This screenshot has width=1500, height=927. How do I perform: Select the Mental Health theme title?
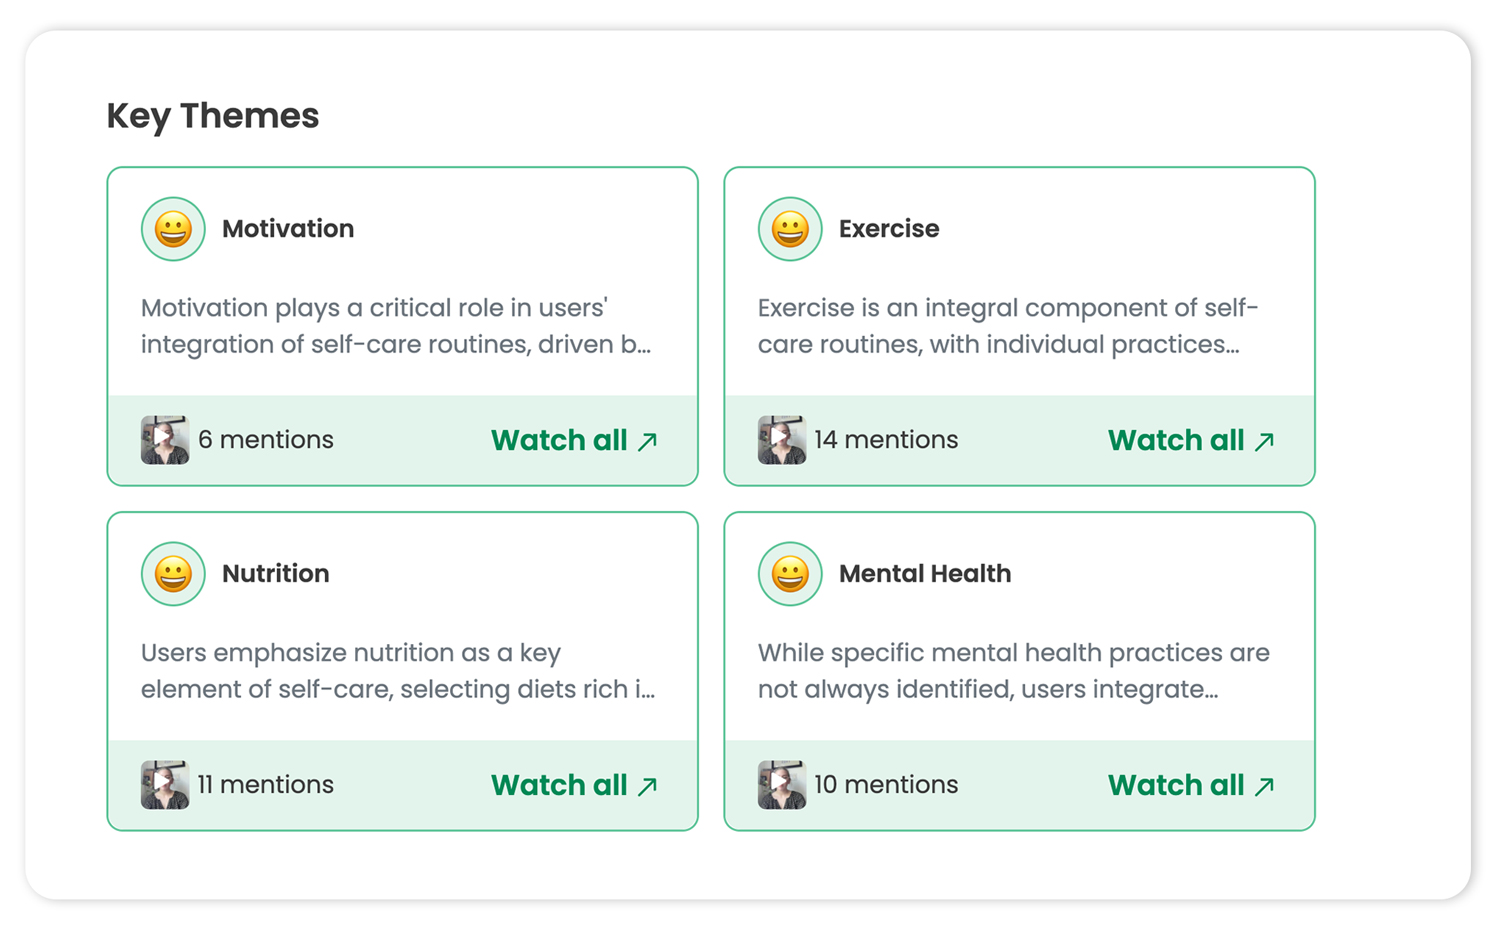pyautogui.click(x=925, y=574)
